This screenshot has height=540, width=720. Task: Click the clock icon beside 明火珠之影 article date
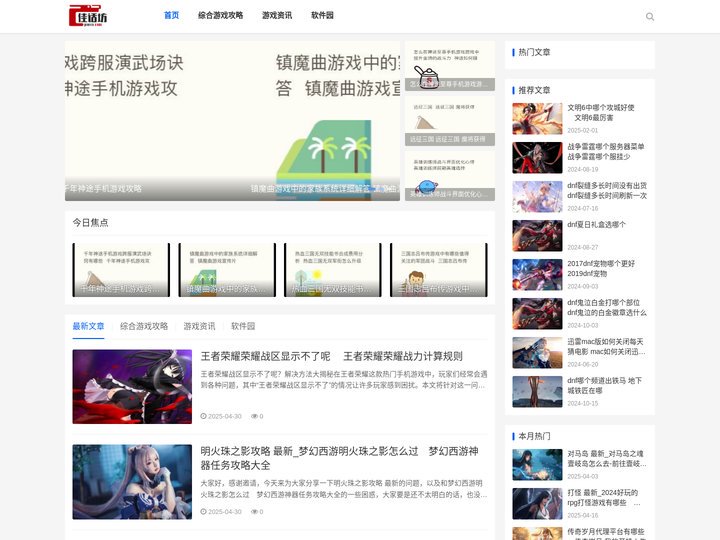click(203, 512)
